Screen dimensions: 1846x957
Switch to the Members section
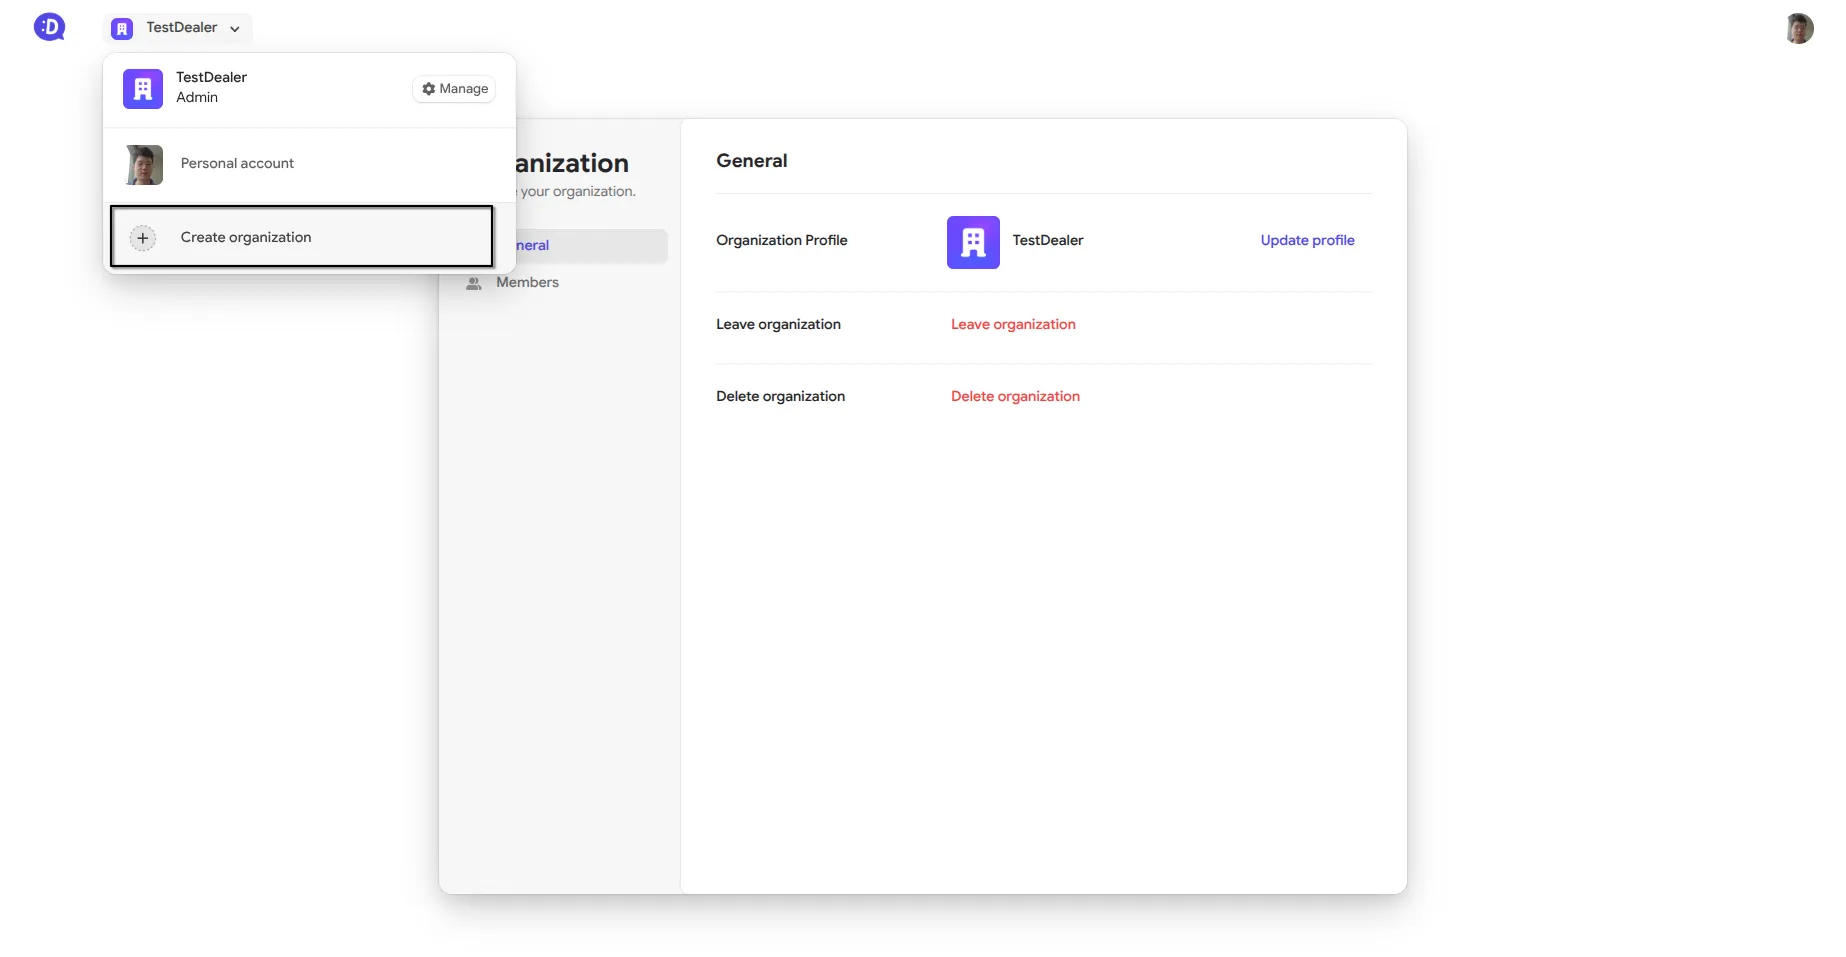tap(526, 282)
